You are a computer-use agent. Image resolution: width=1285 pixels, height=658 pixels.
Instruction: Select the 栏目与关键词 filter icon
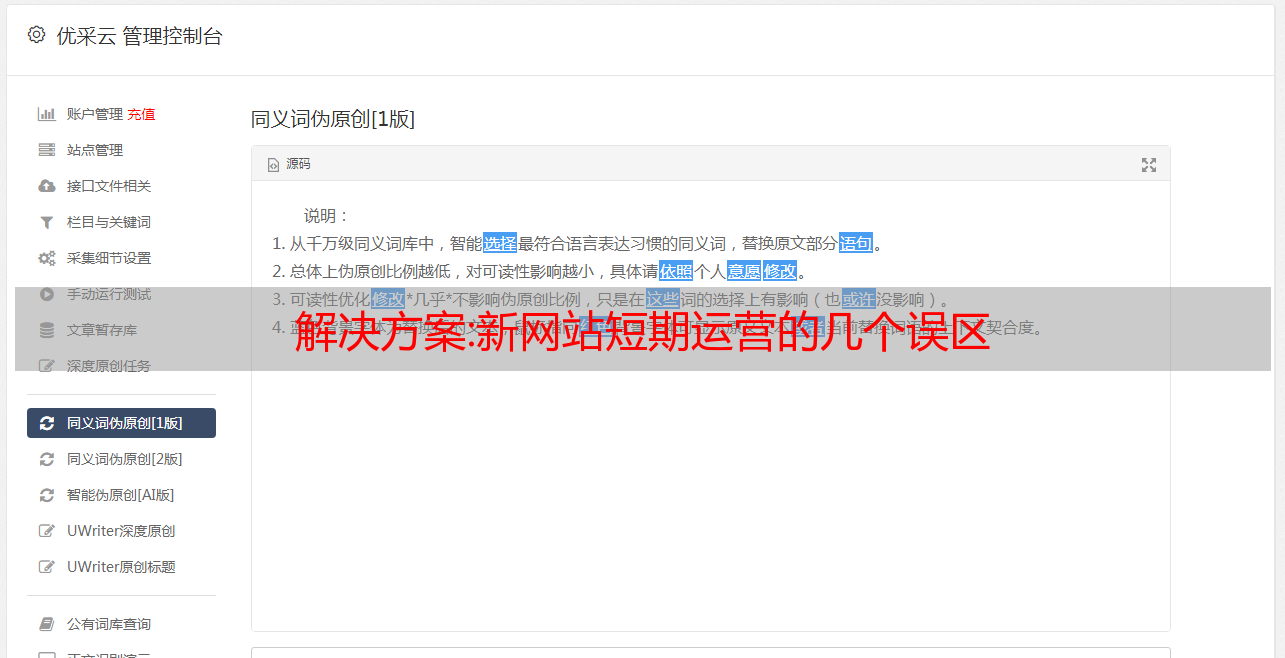click(x=46, y=222)
